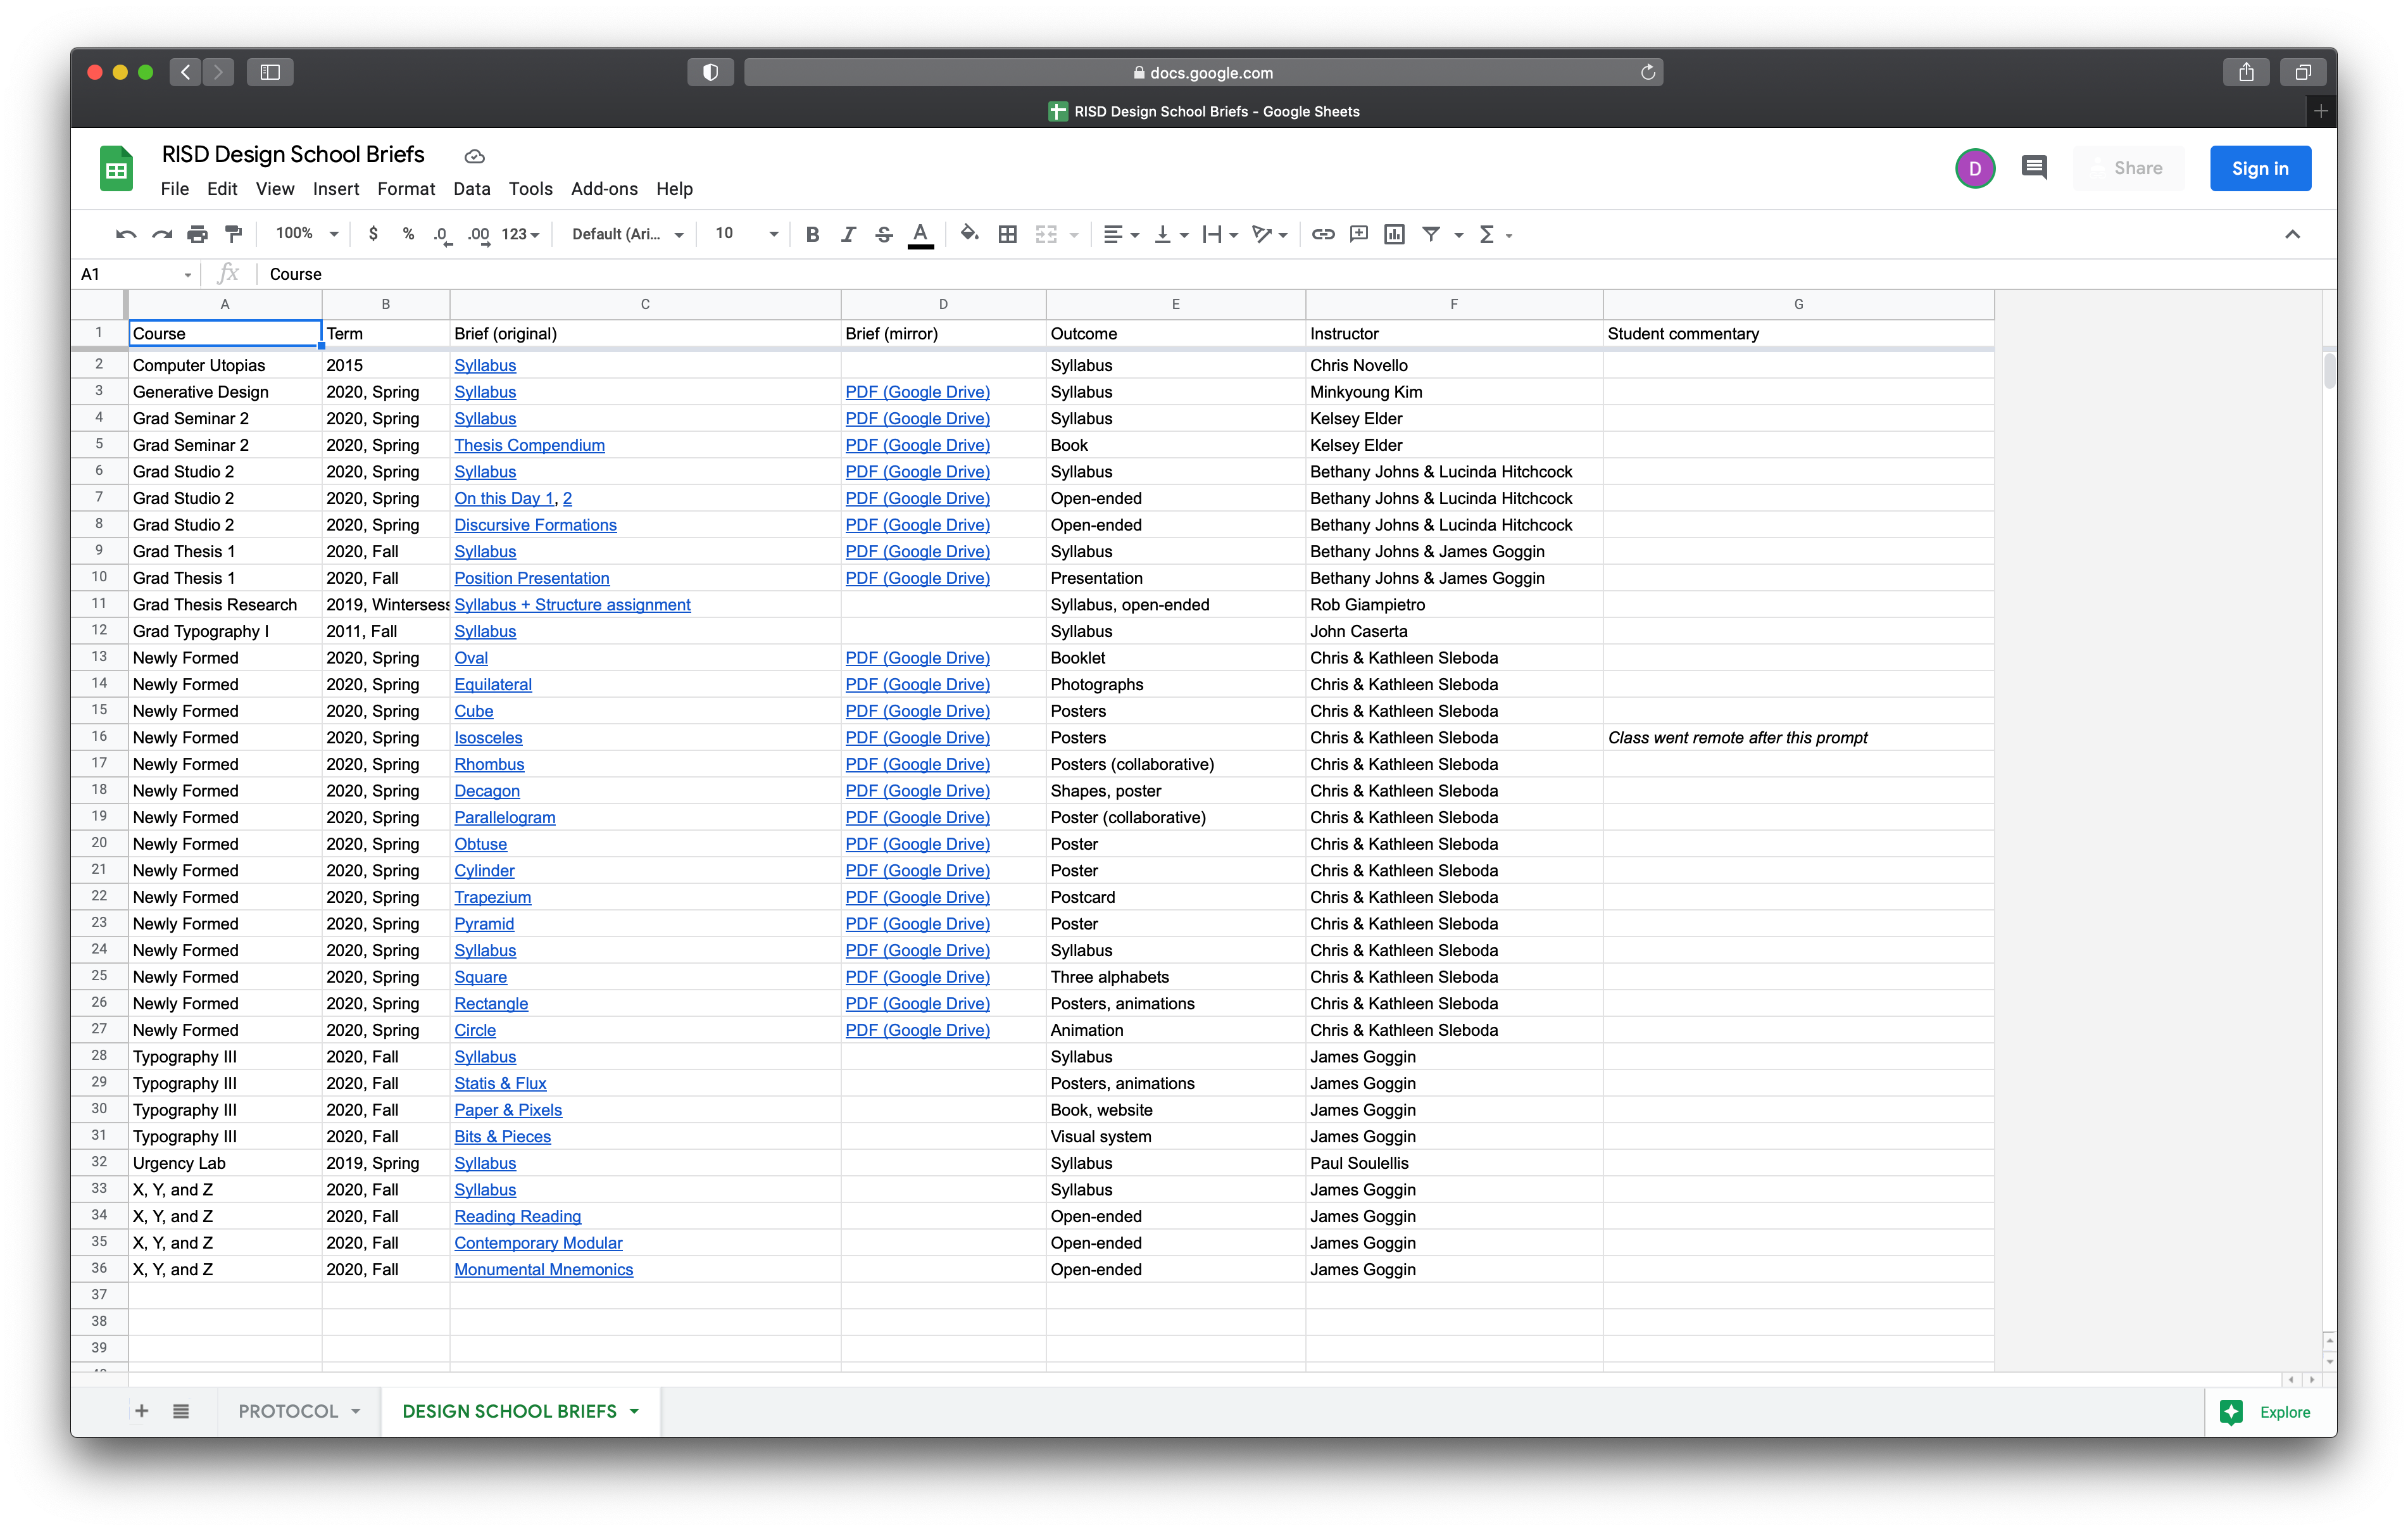
Task: Format as currency with dollar icon
Action: click(x=373, y=234)
